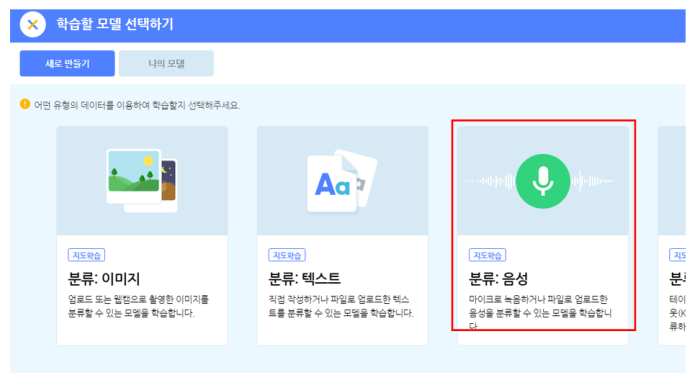Switch to the 새로 만들기 tab
700x380 pixels.
(67, 63)
